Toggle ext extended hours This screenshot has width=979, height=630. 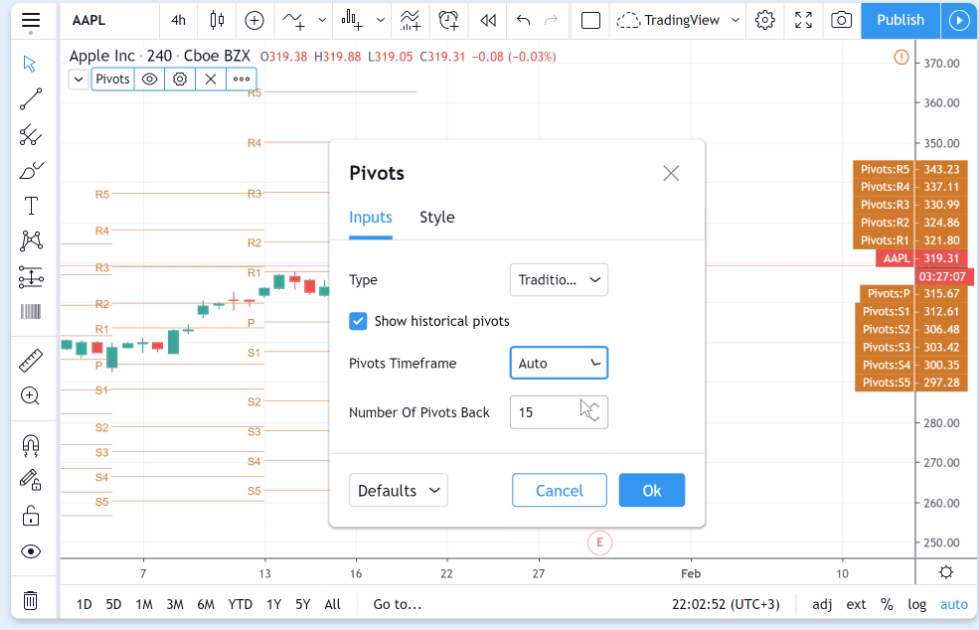855,604
